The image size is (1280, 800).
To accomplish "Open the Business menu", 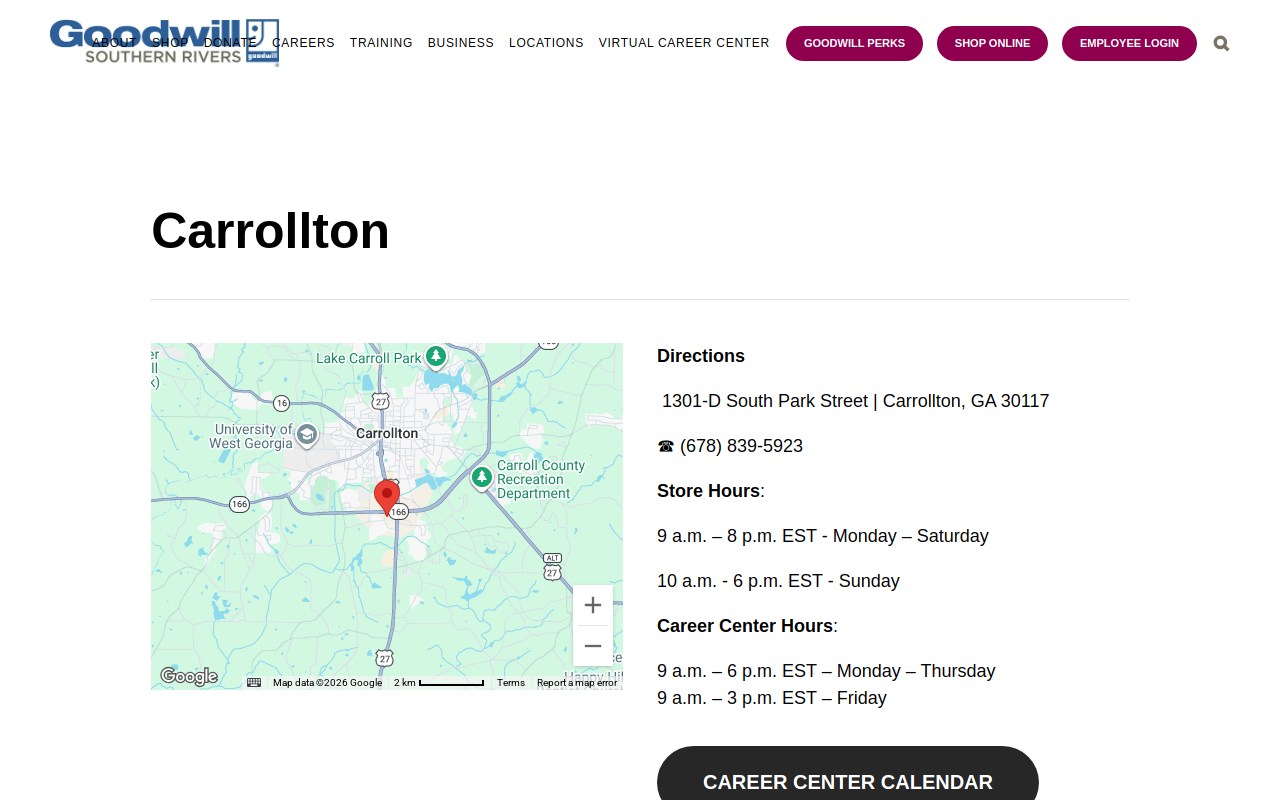I will tap(461, 43).
